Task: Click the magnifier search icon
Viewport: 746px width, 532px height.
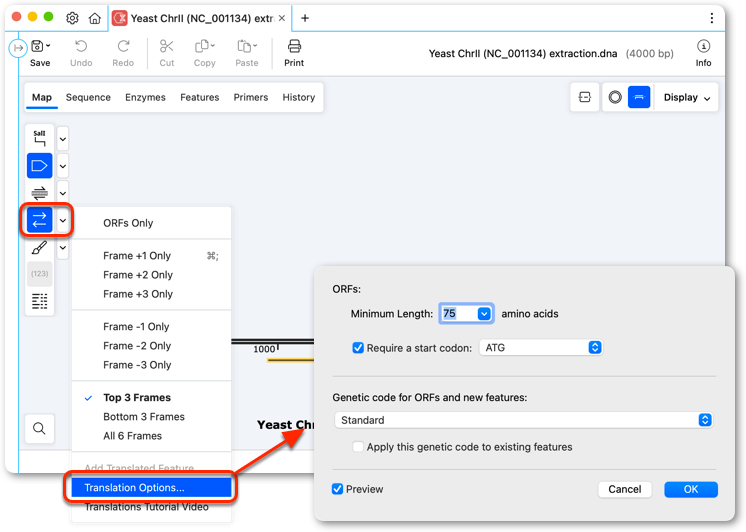Action: tap(39, 429)
